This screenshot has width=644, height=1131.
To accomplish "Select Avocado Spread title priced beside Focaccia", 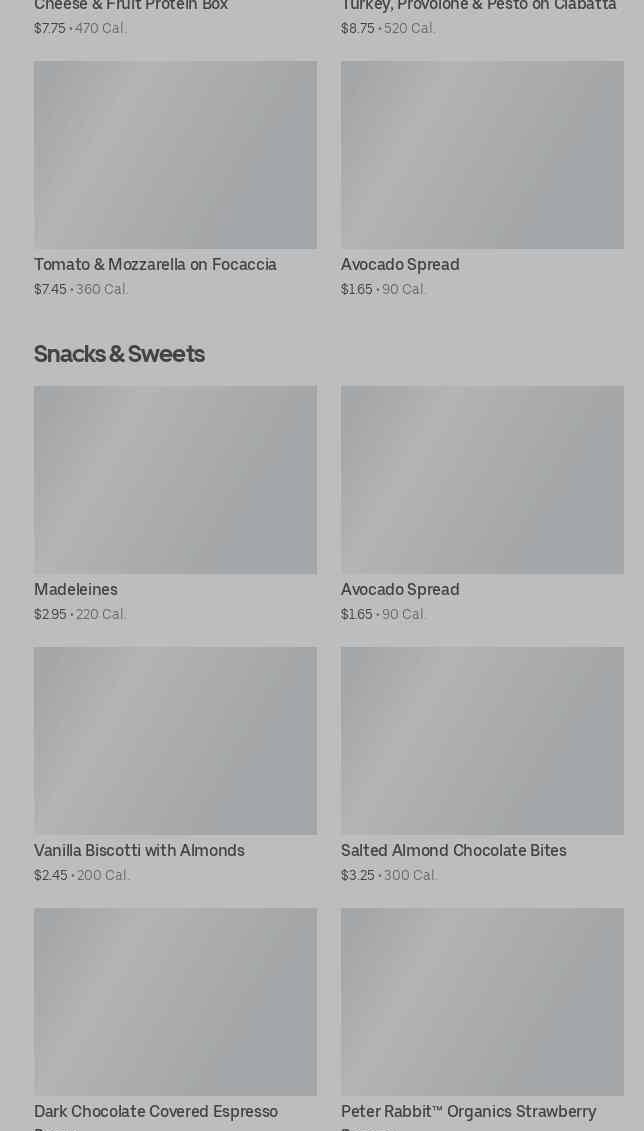I will click(x=400, y=265).
